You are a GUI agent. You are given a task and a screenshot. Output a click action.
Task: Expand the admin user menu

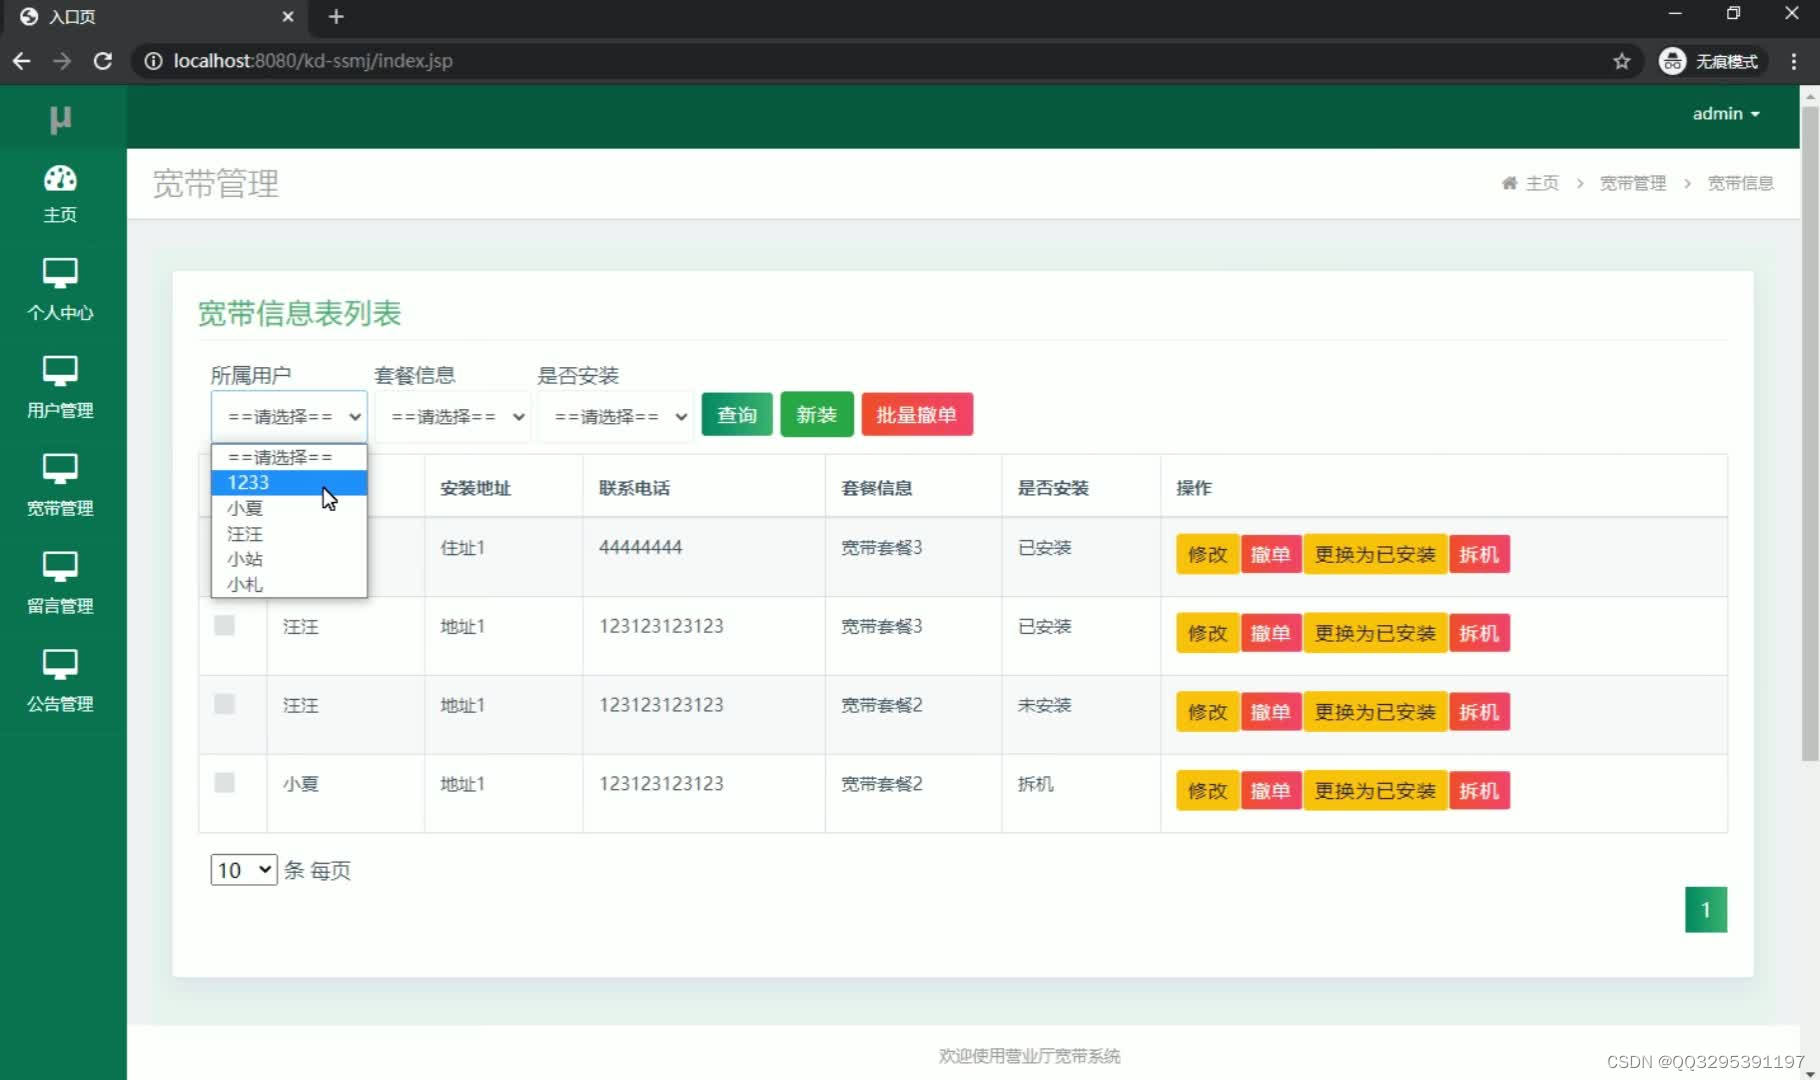coord(1726,114)
